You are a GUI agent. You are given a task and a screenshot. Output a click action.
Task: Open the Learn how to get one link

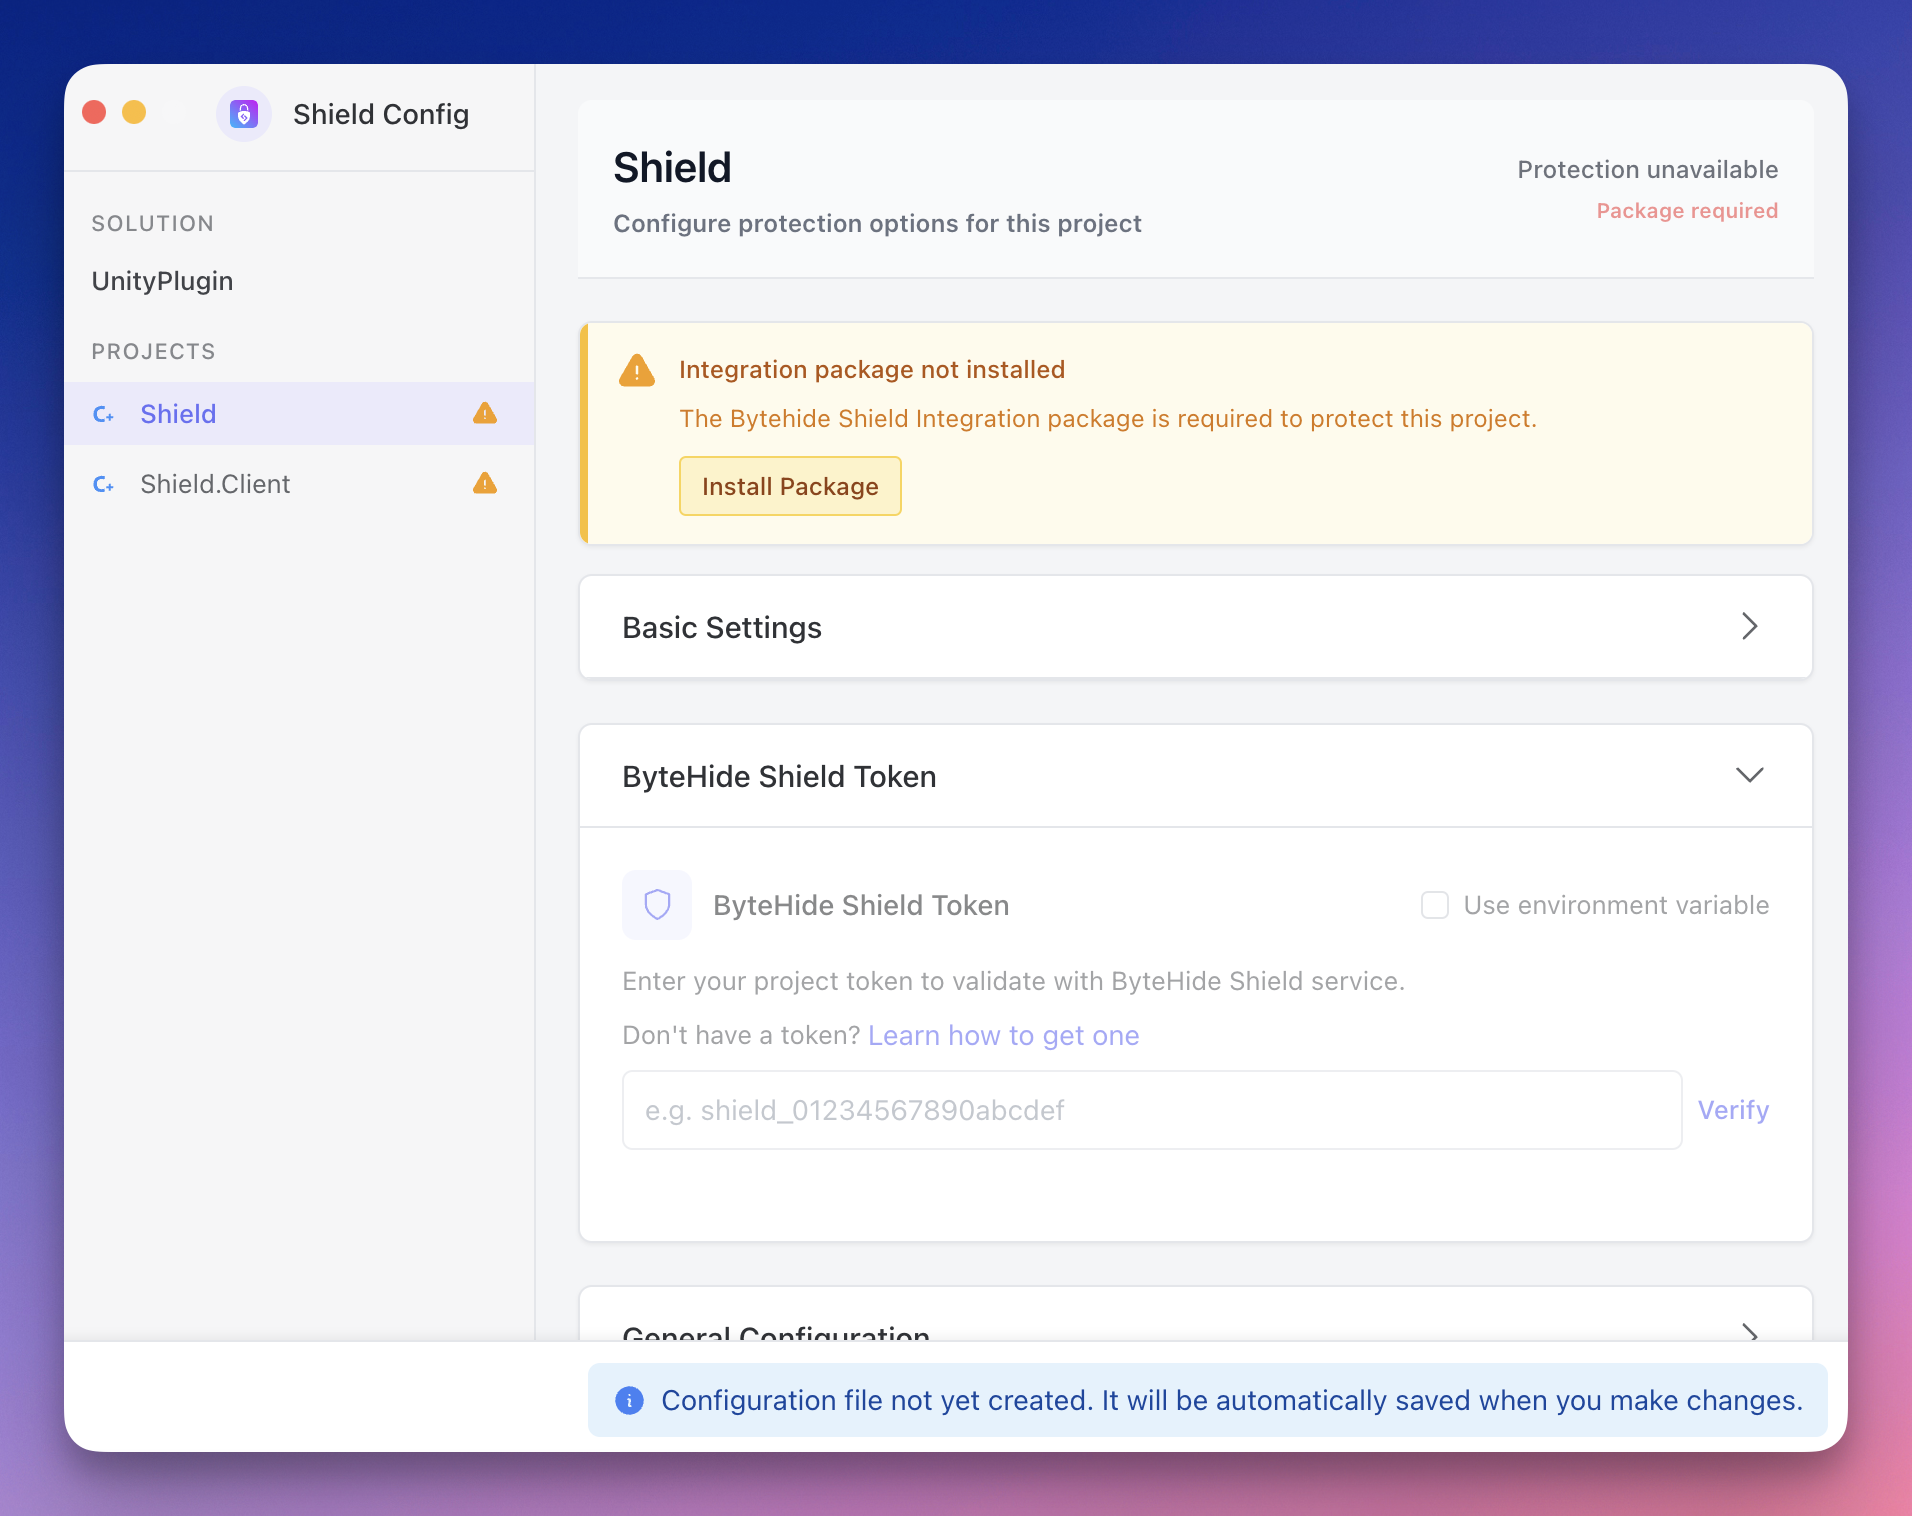point(1004,1036)
